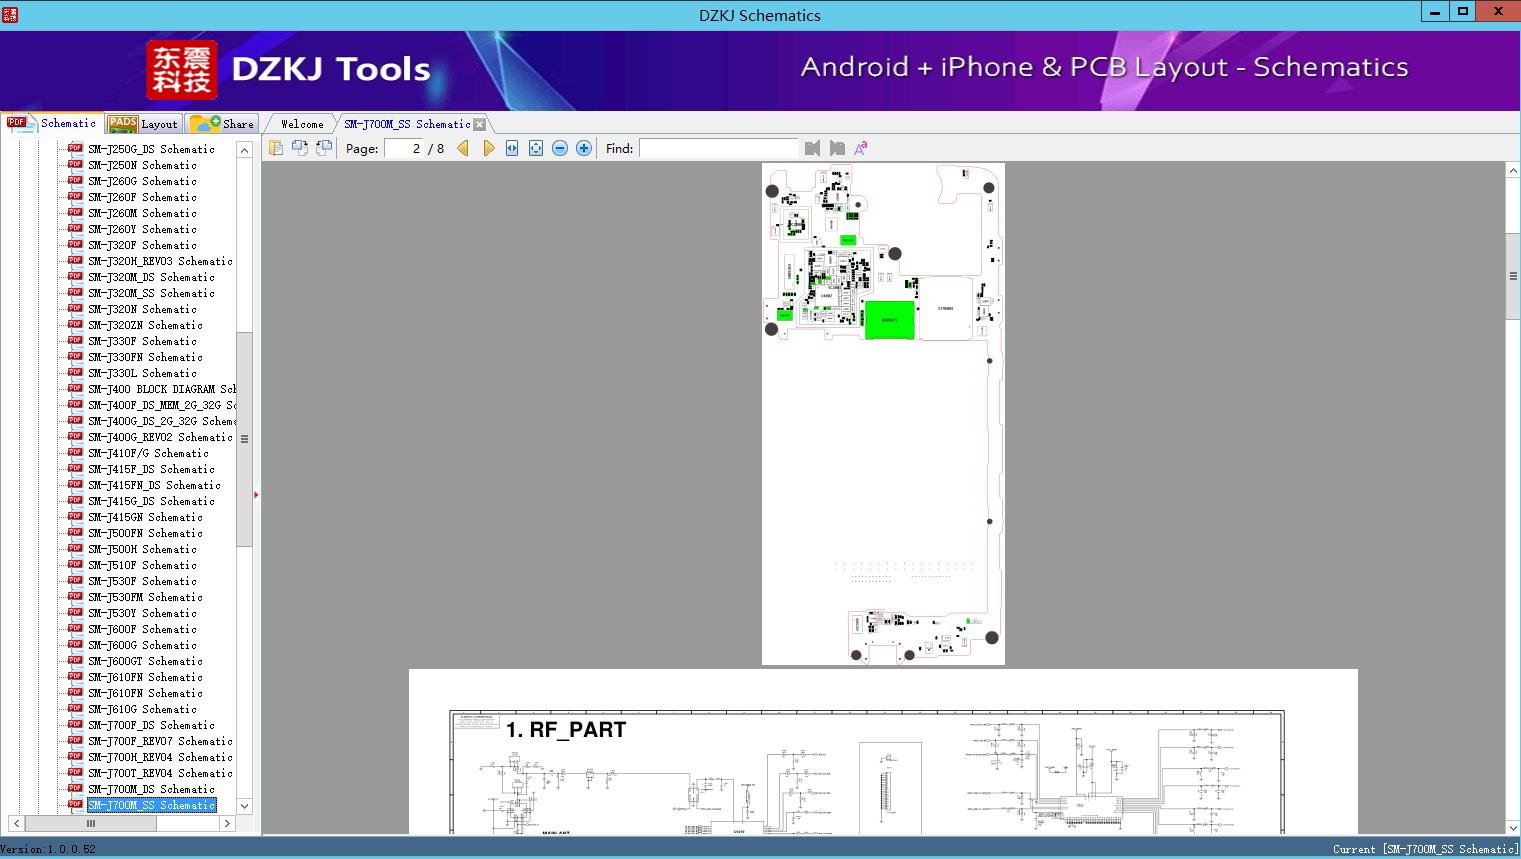Viewport: 1521px width, 859px height.
Task: Click the Version:1.0.0.52 status text
Action: point(48,849)
